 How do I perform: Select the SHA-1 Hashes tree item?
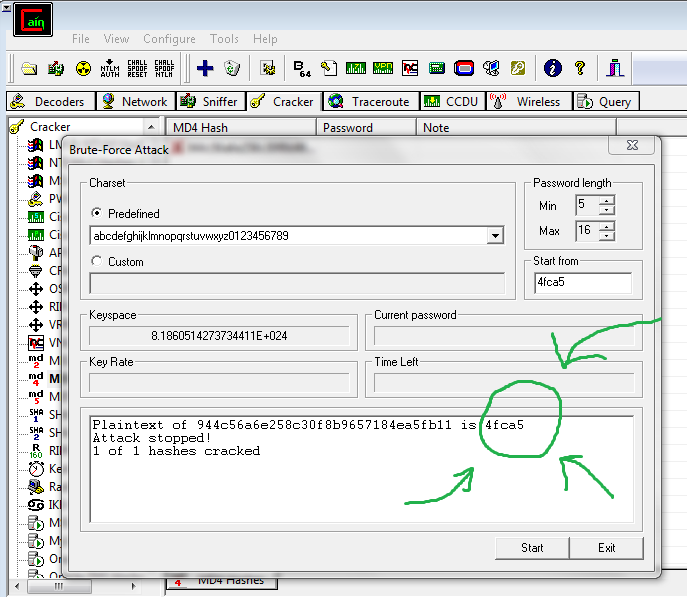(x=44, y=415)
